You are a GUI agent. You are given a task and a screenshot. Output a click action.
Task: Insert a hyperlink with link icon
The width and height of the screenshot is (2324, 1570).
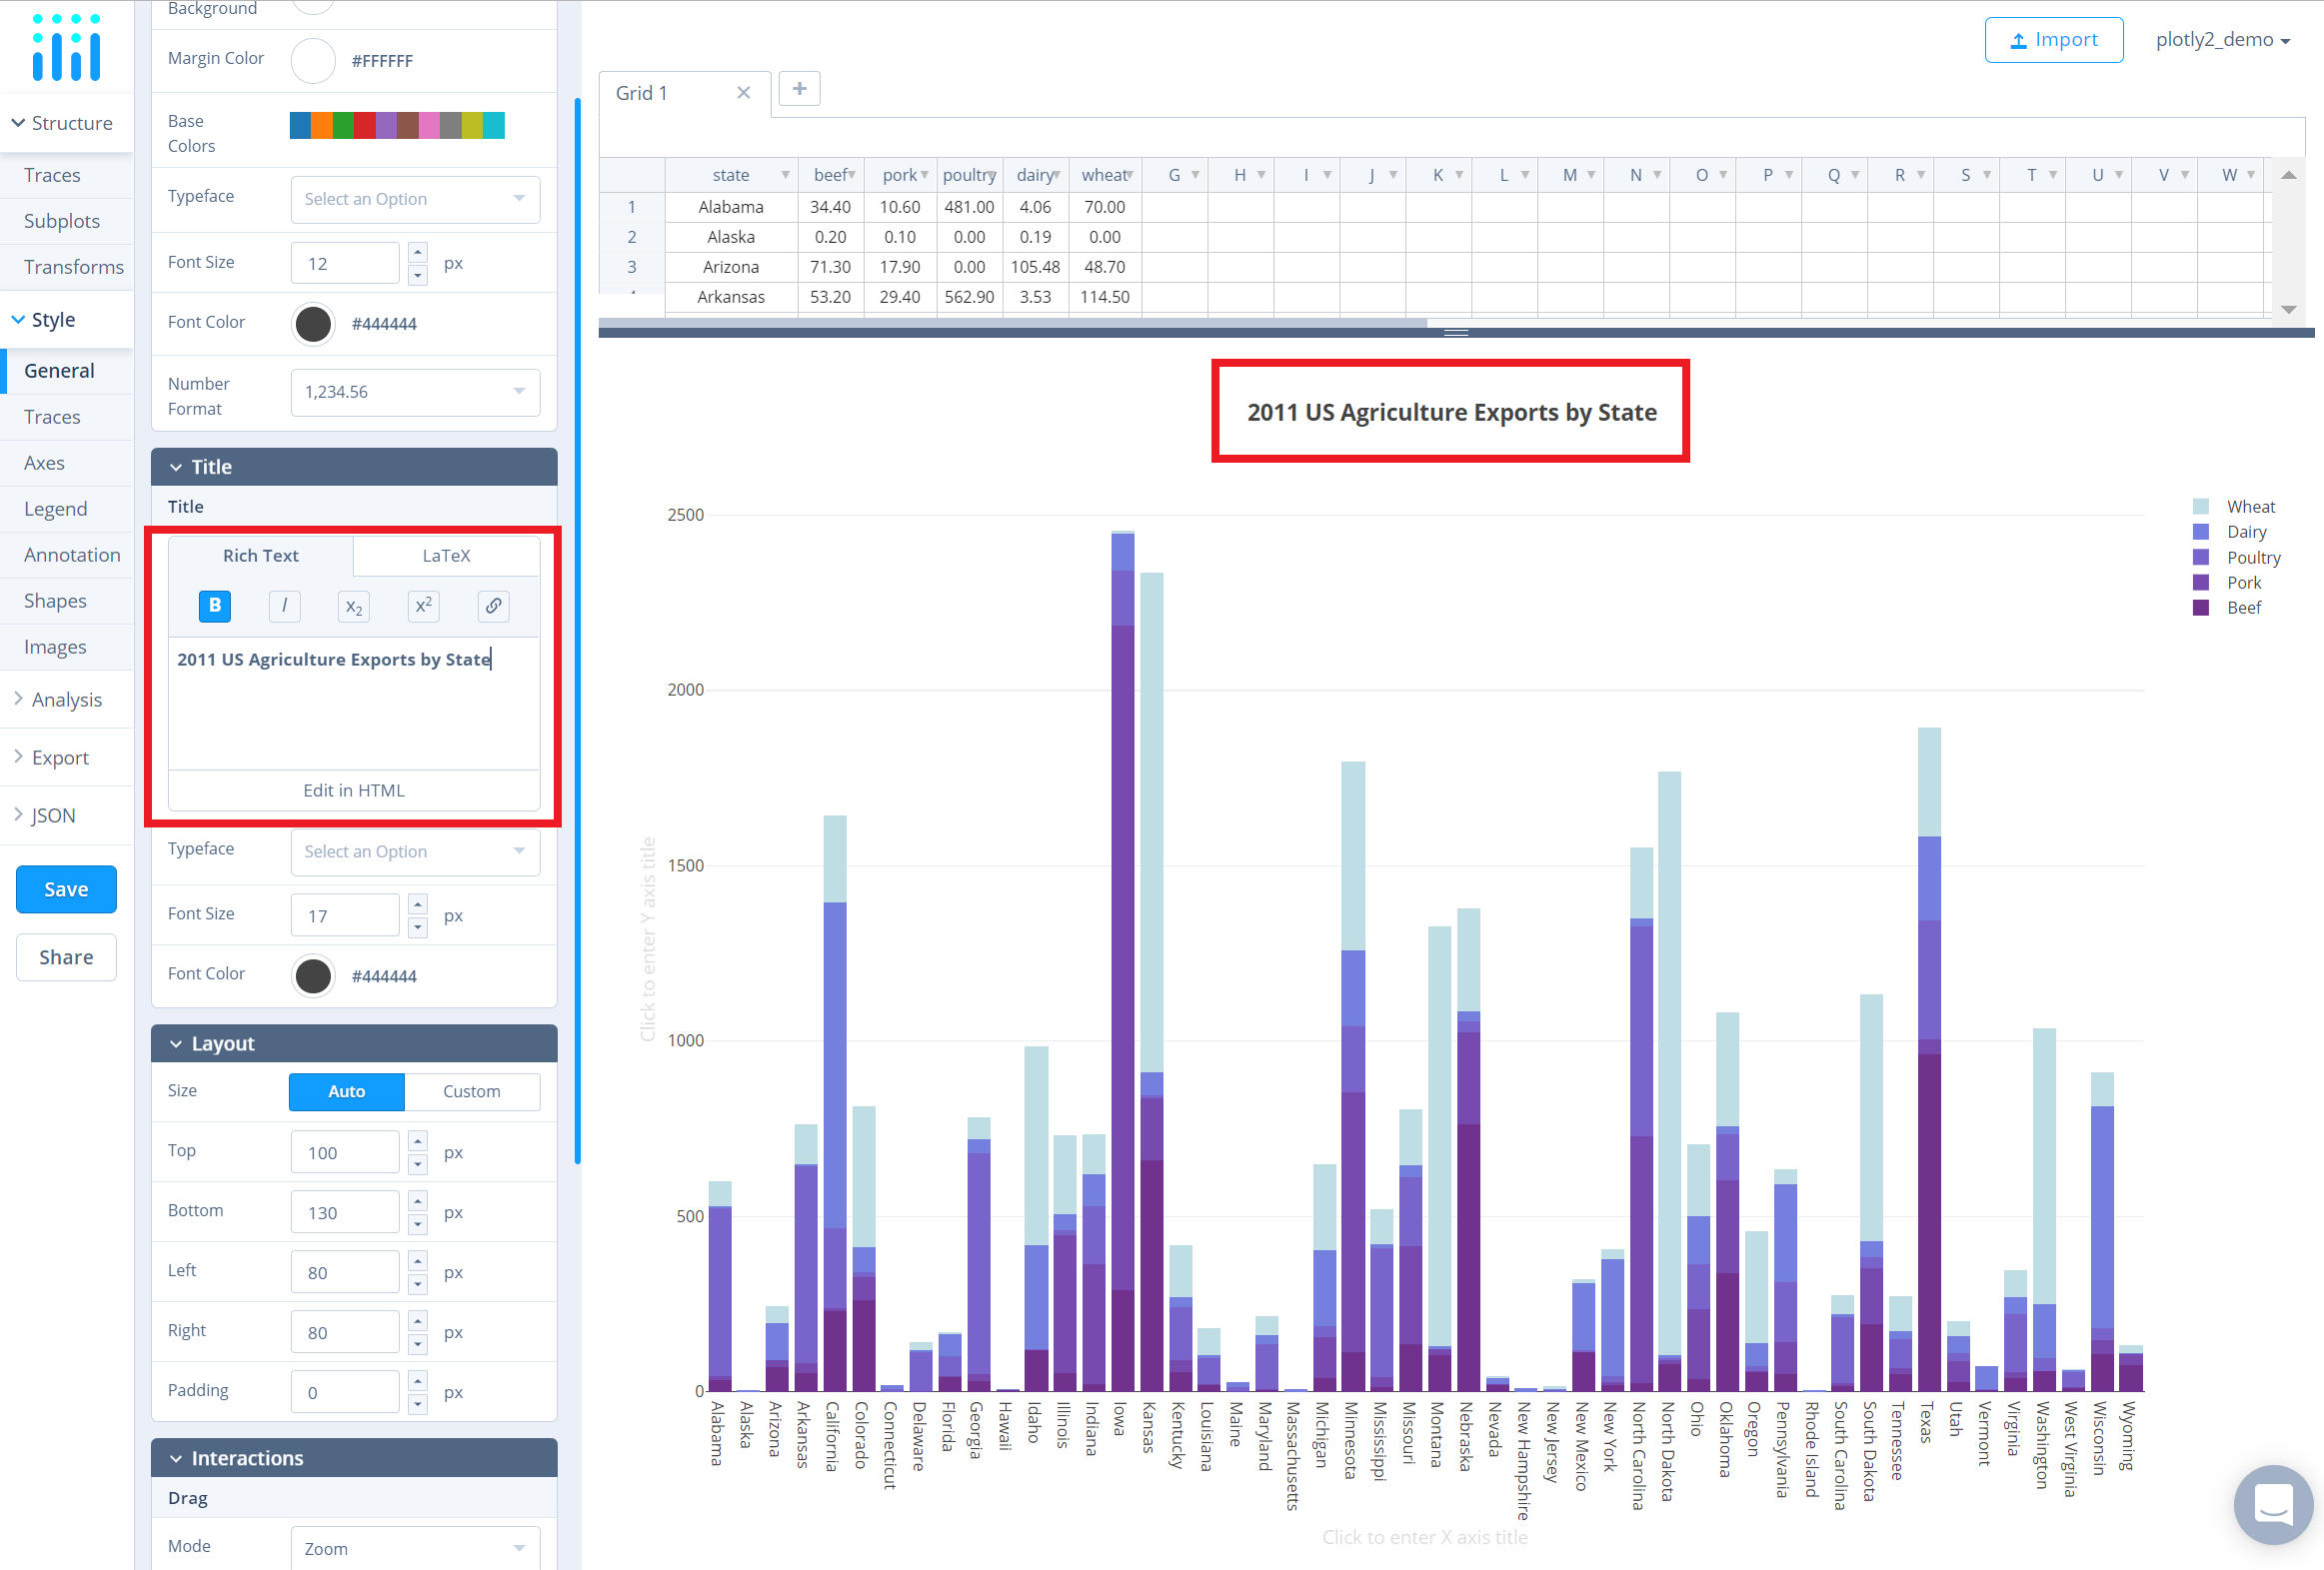point(493,606)
